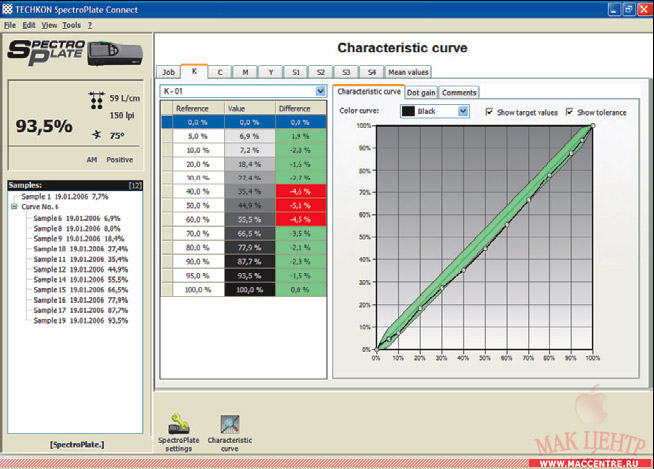Viewport: 654px width, 469px height.
Task: Click the 100,0 % value cell
Action: pyautogui.click(x=249, y=290)
